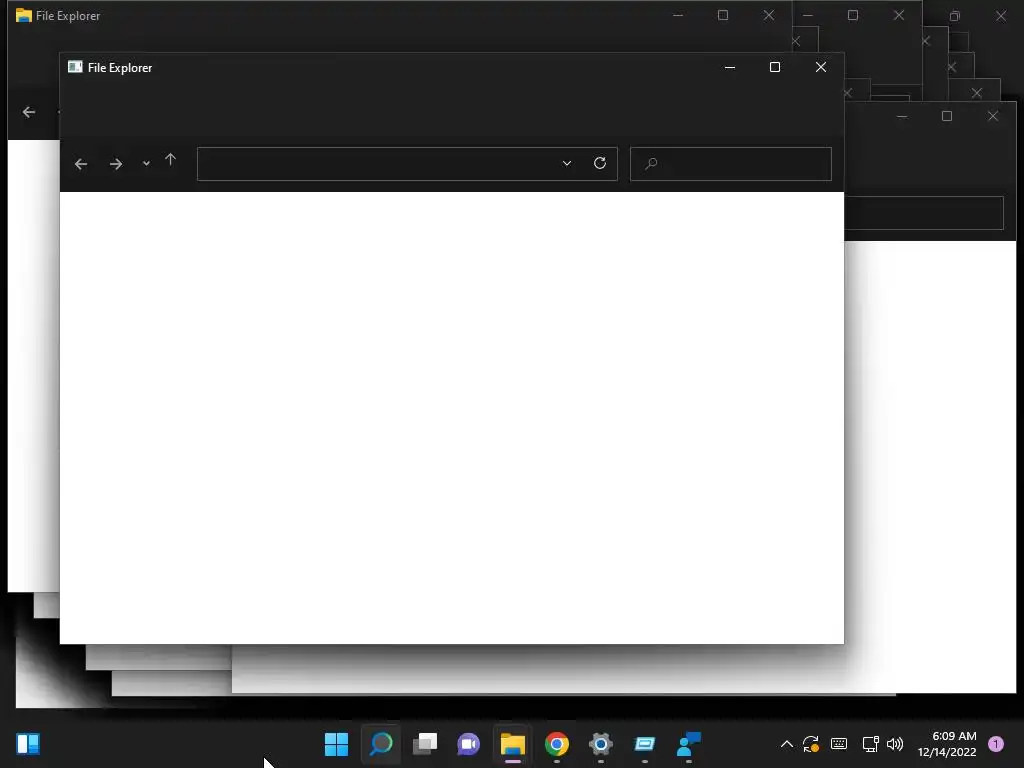The height and width of the screenshot is (768, 1024).
Task: Open Settings gear on taskbar
Action: (600, 744)
